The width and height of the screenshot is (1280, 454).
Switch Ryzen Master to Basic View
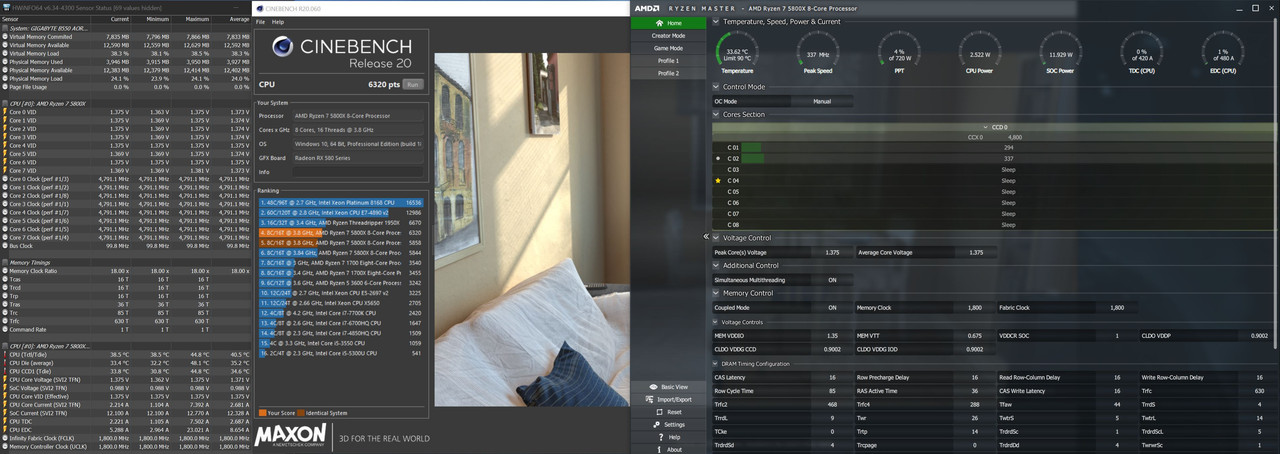click(x=668, y=387)
